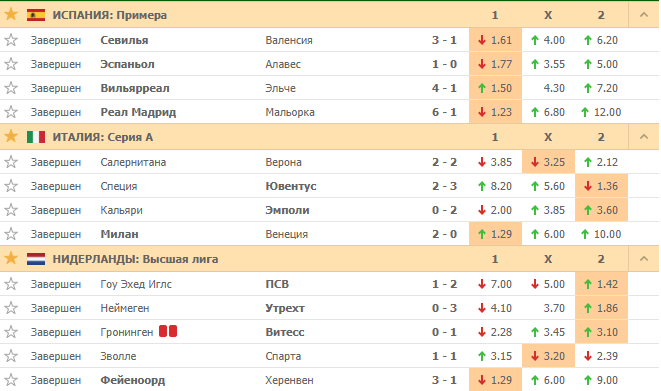Open the Милан vs Венеция match
The height and width of the screenshot is (391, 661).
coord(329,234)
